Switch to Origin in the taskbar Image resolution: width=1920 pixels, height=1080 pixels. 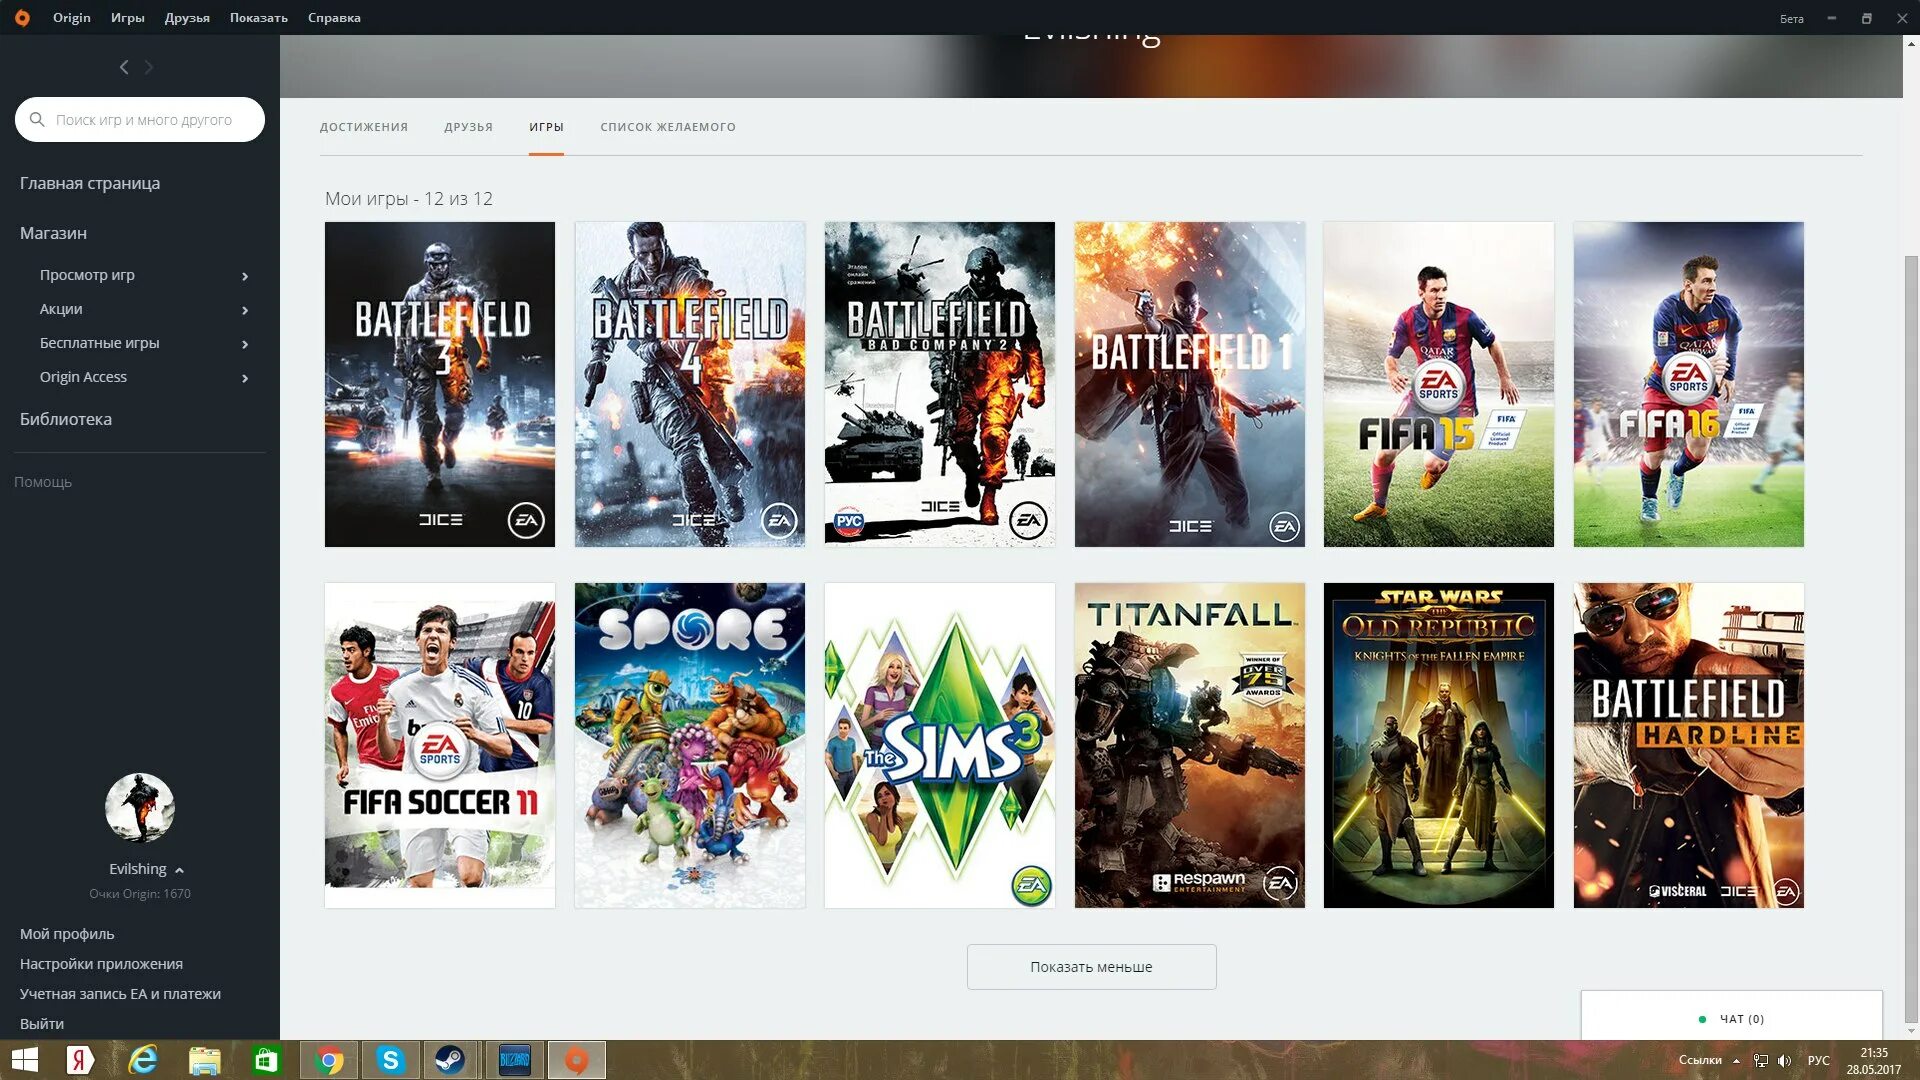[x=576, y=1060]
